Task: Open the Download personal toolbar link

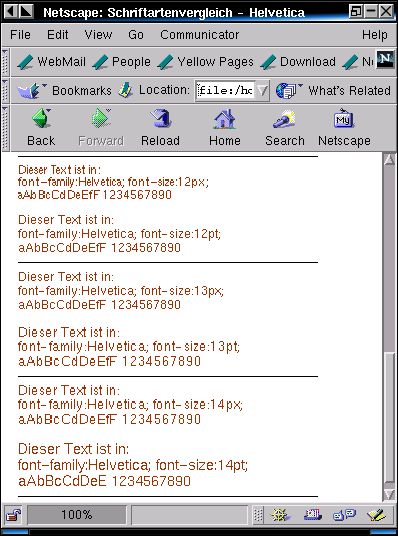Action: 298,62
